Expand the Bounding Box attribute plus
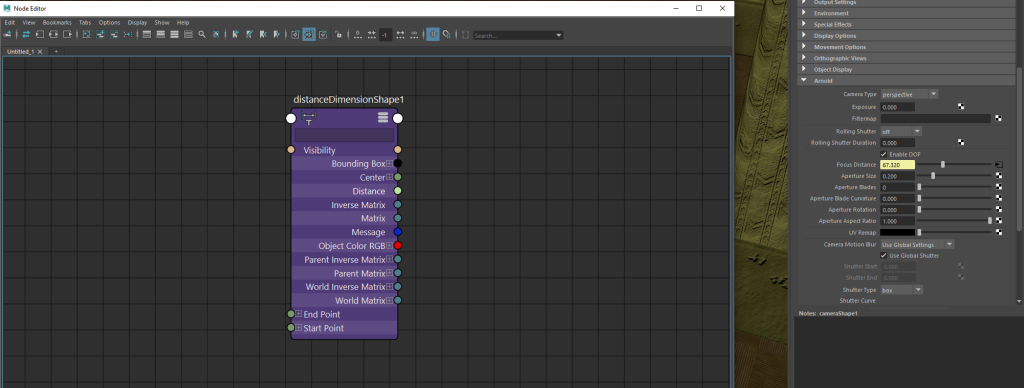The width and height of the screenshot is (1024, 388). point(389,163)
